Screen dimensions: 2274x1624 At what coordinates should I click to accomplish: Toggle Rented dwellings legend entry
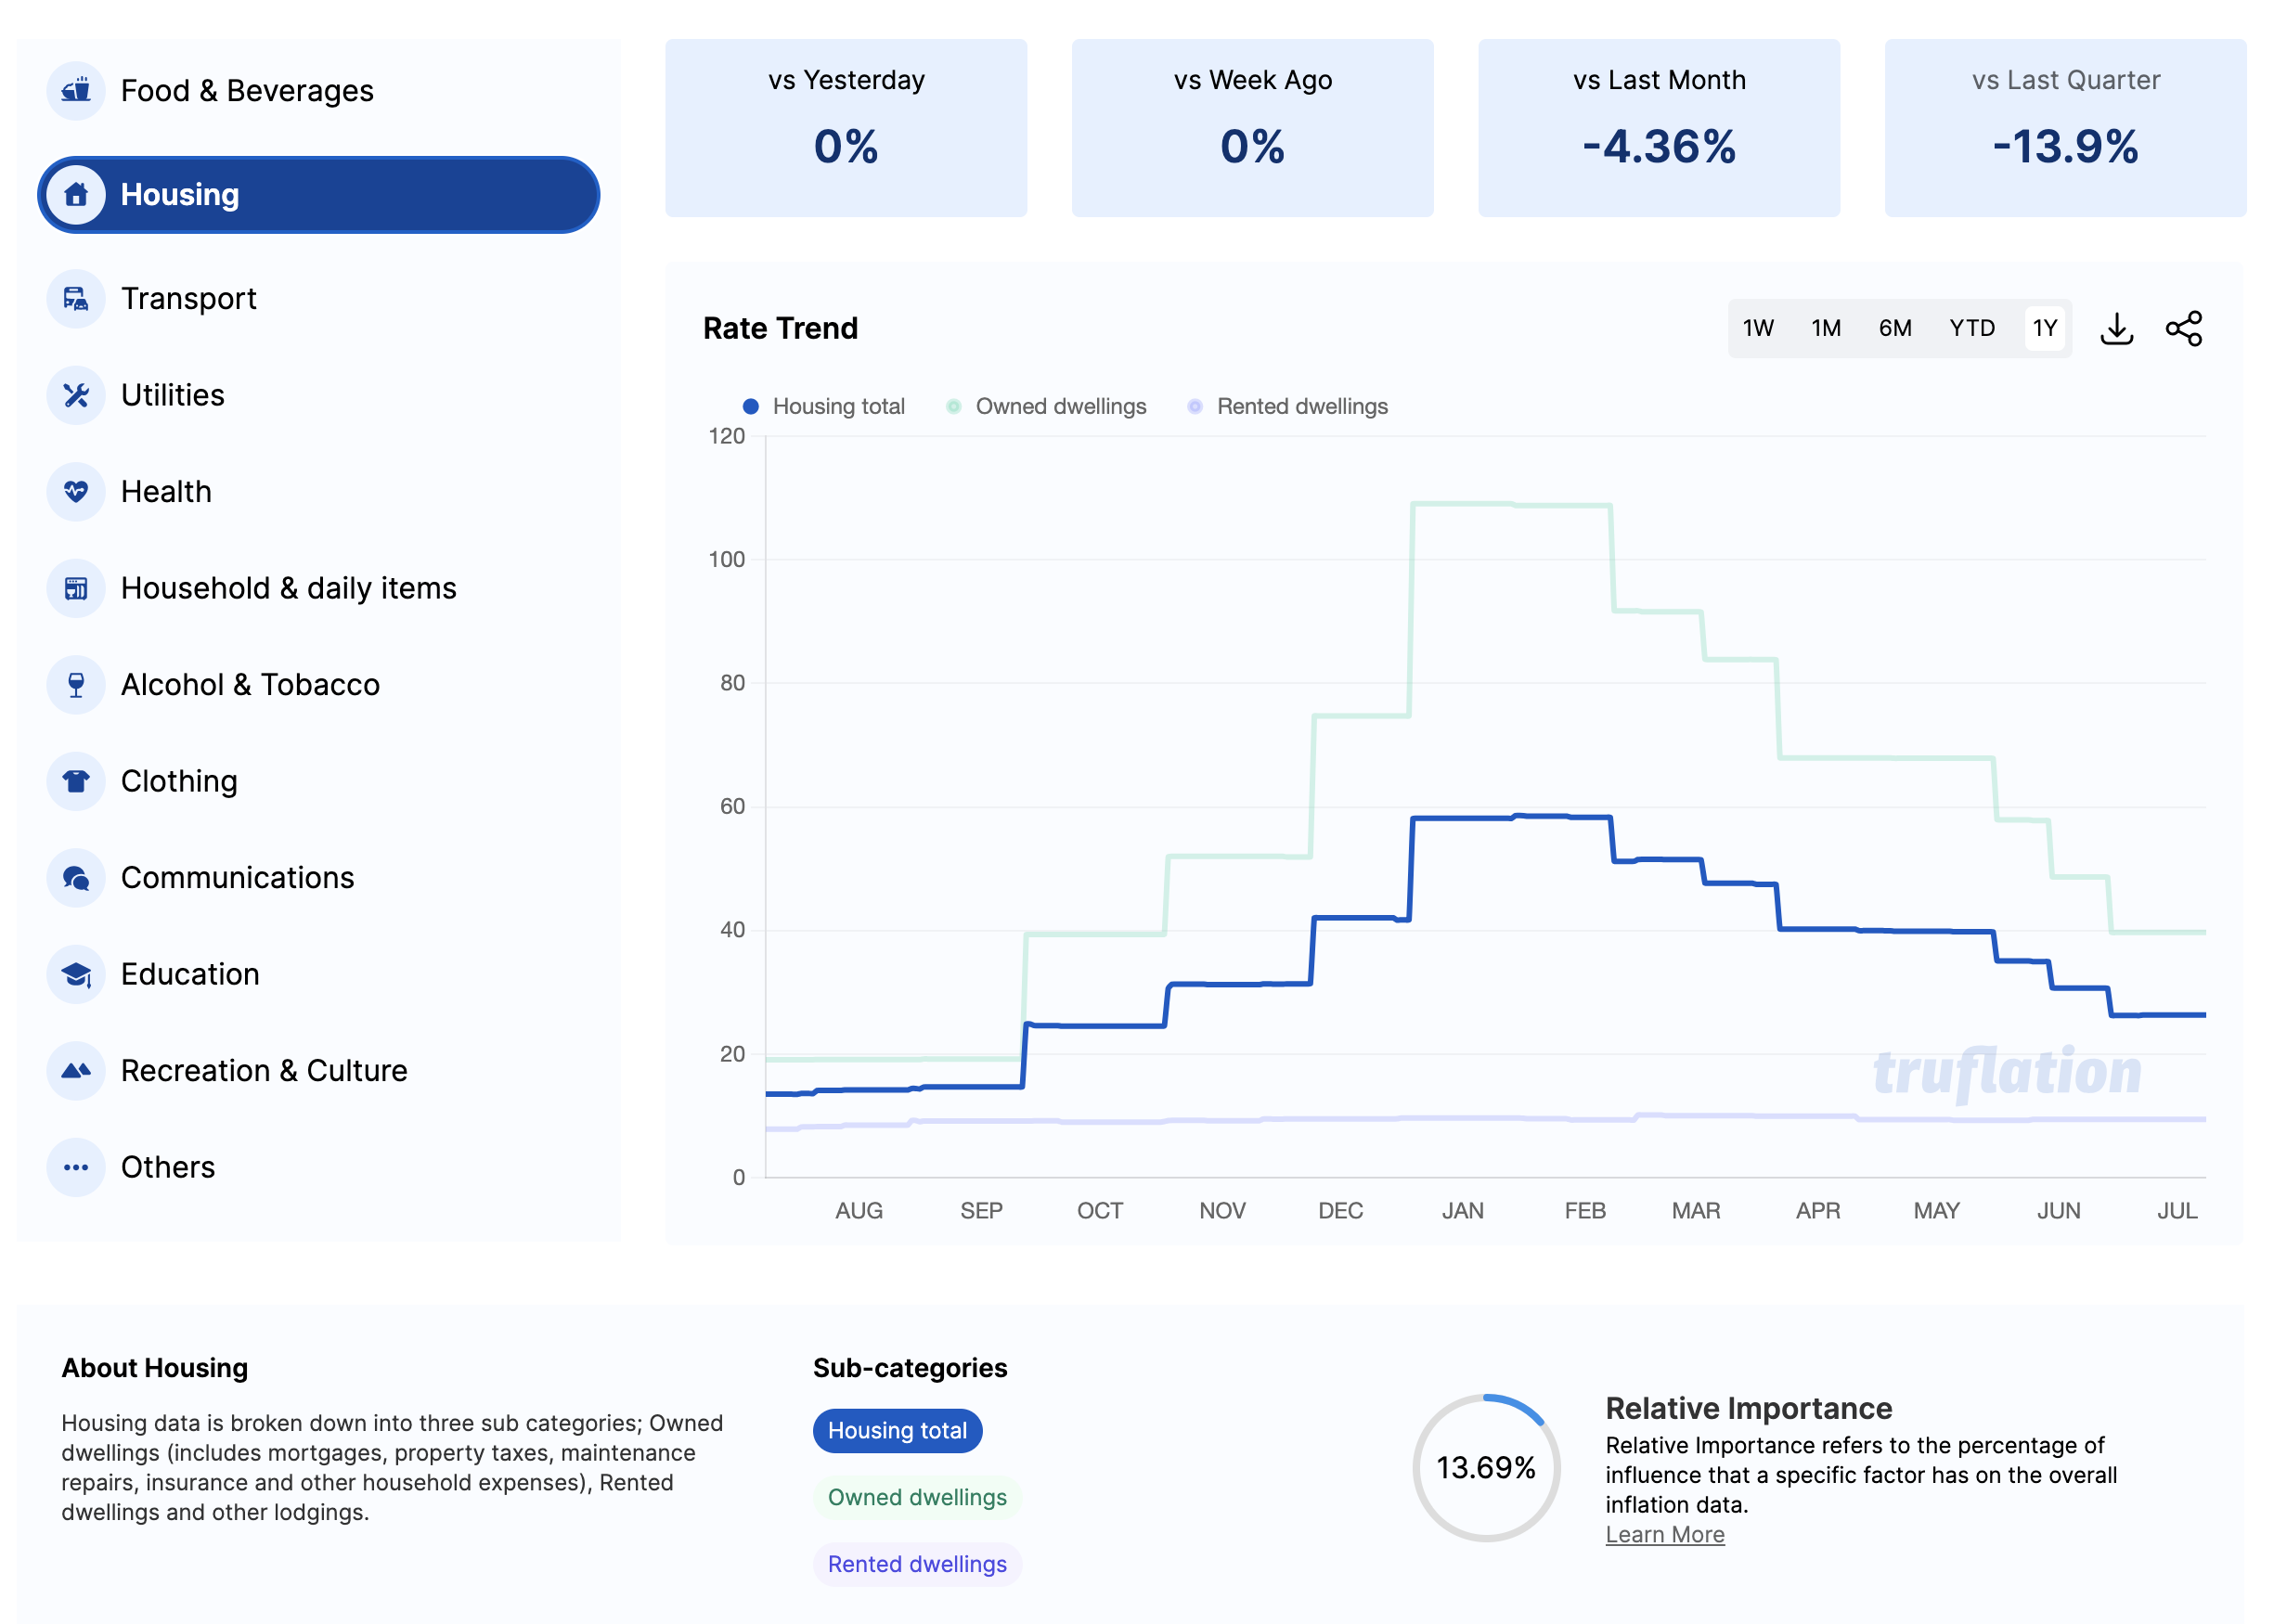1288,406
